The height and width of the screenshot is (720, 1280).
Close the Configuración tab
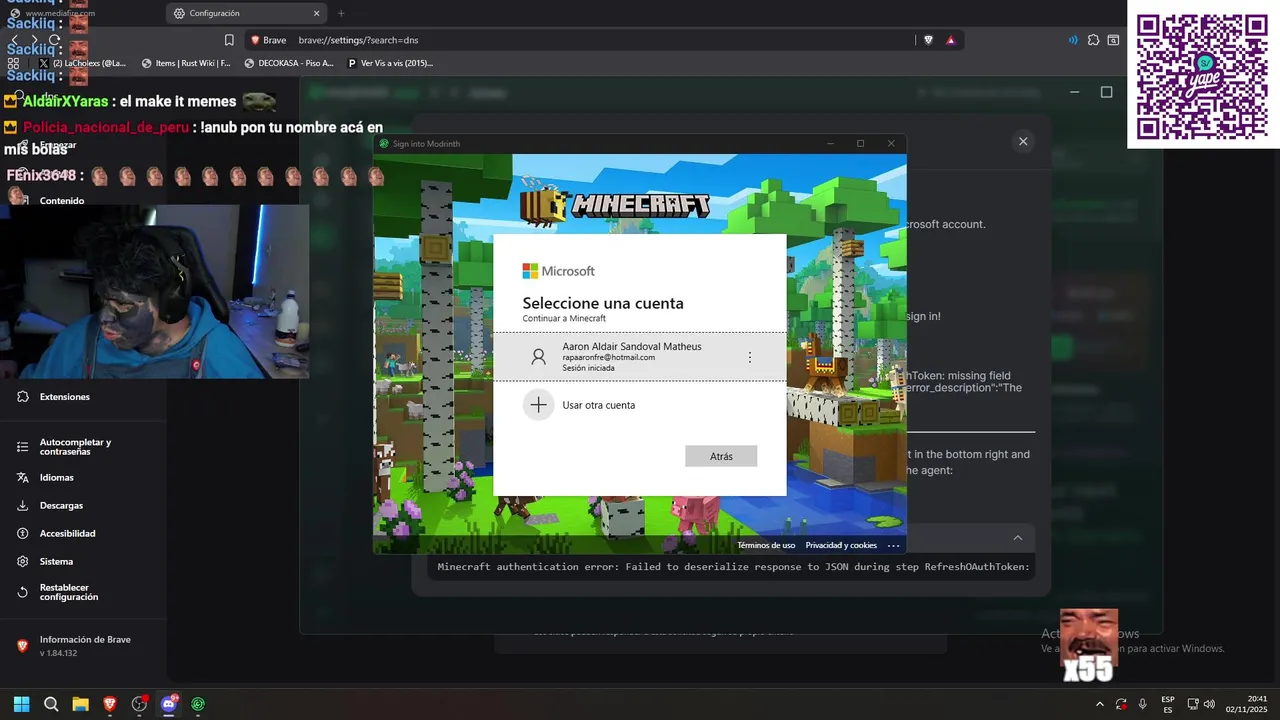click(317, 13)
